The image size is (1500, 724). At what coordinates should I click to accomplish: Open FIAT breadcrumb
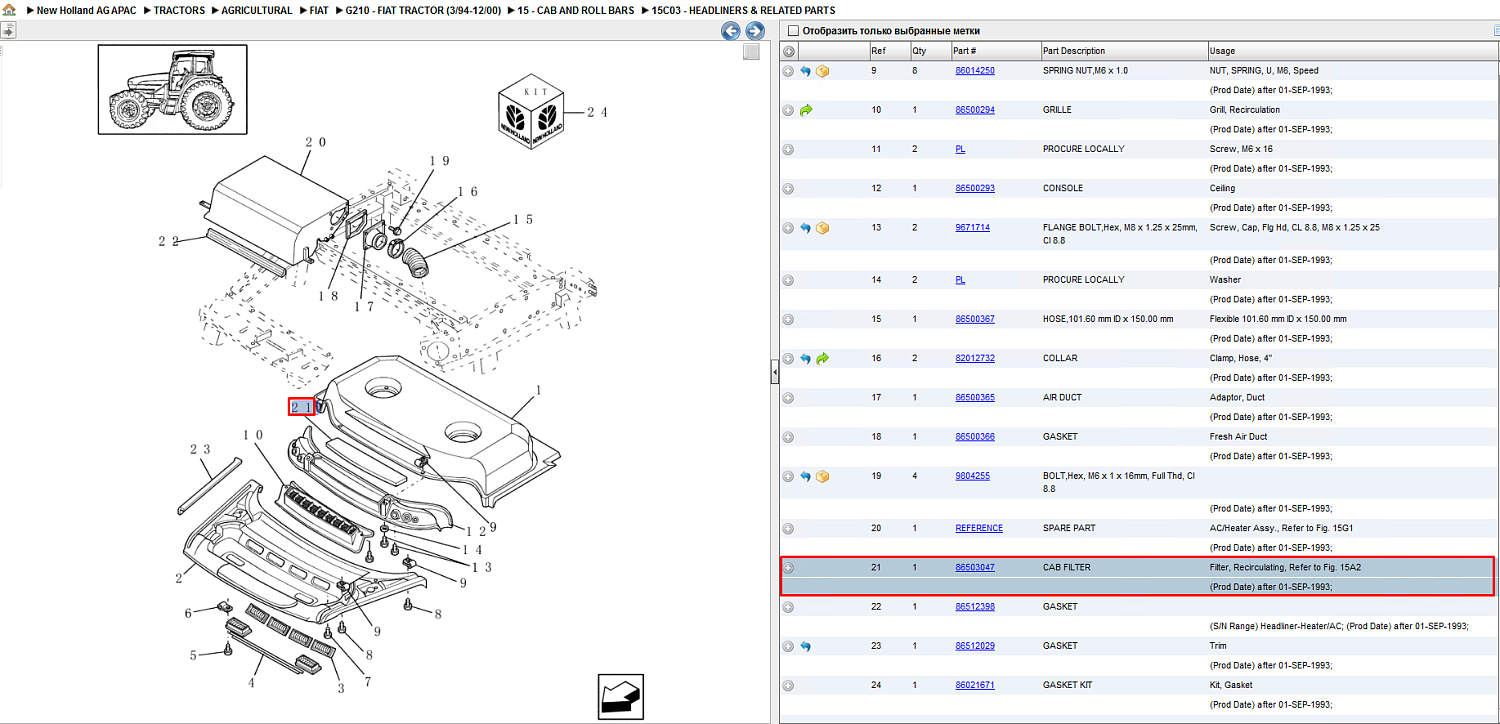pos(319,10)
